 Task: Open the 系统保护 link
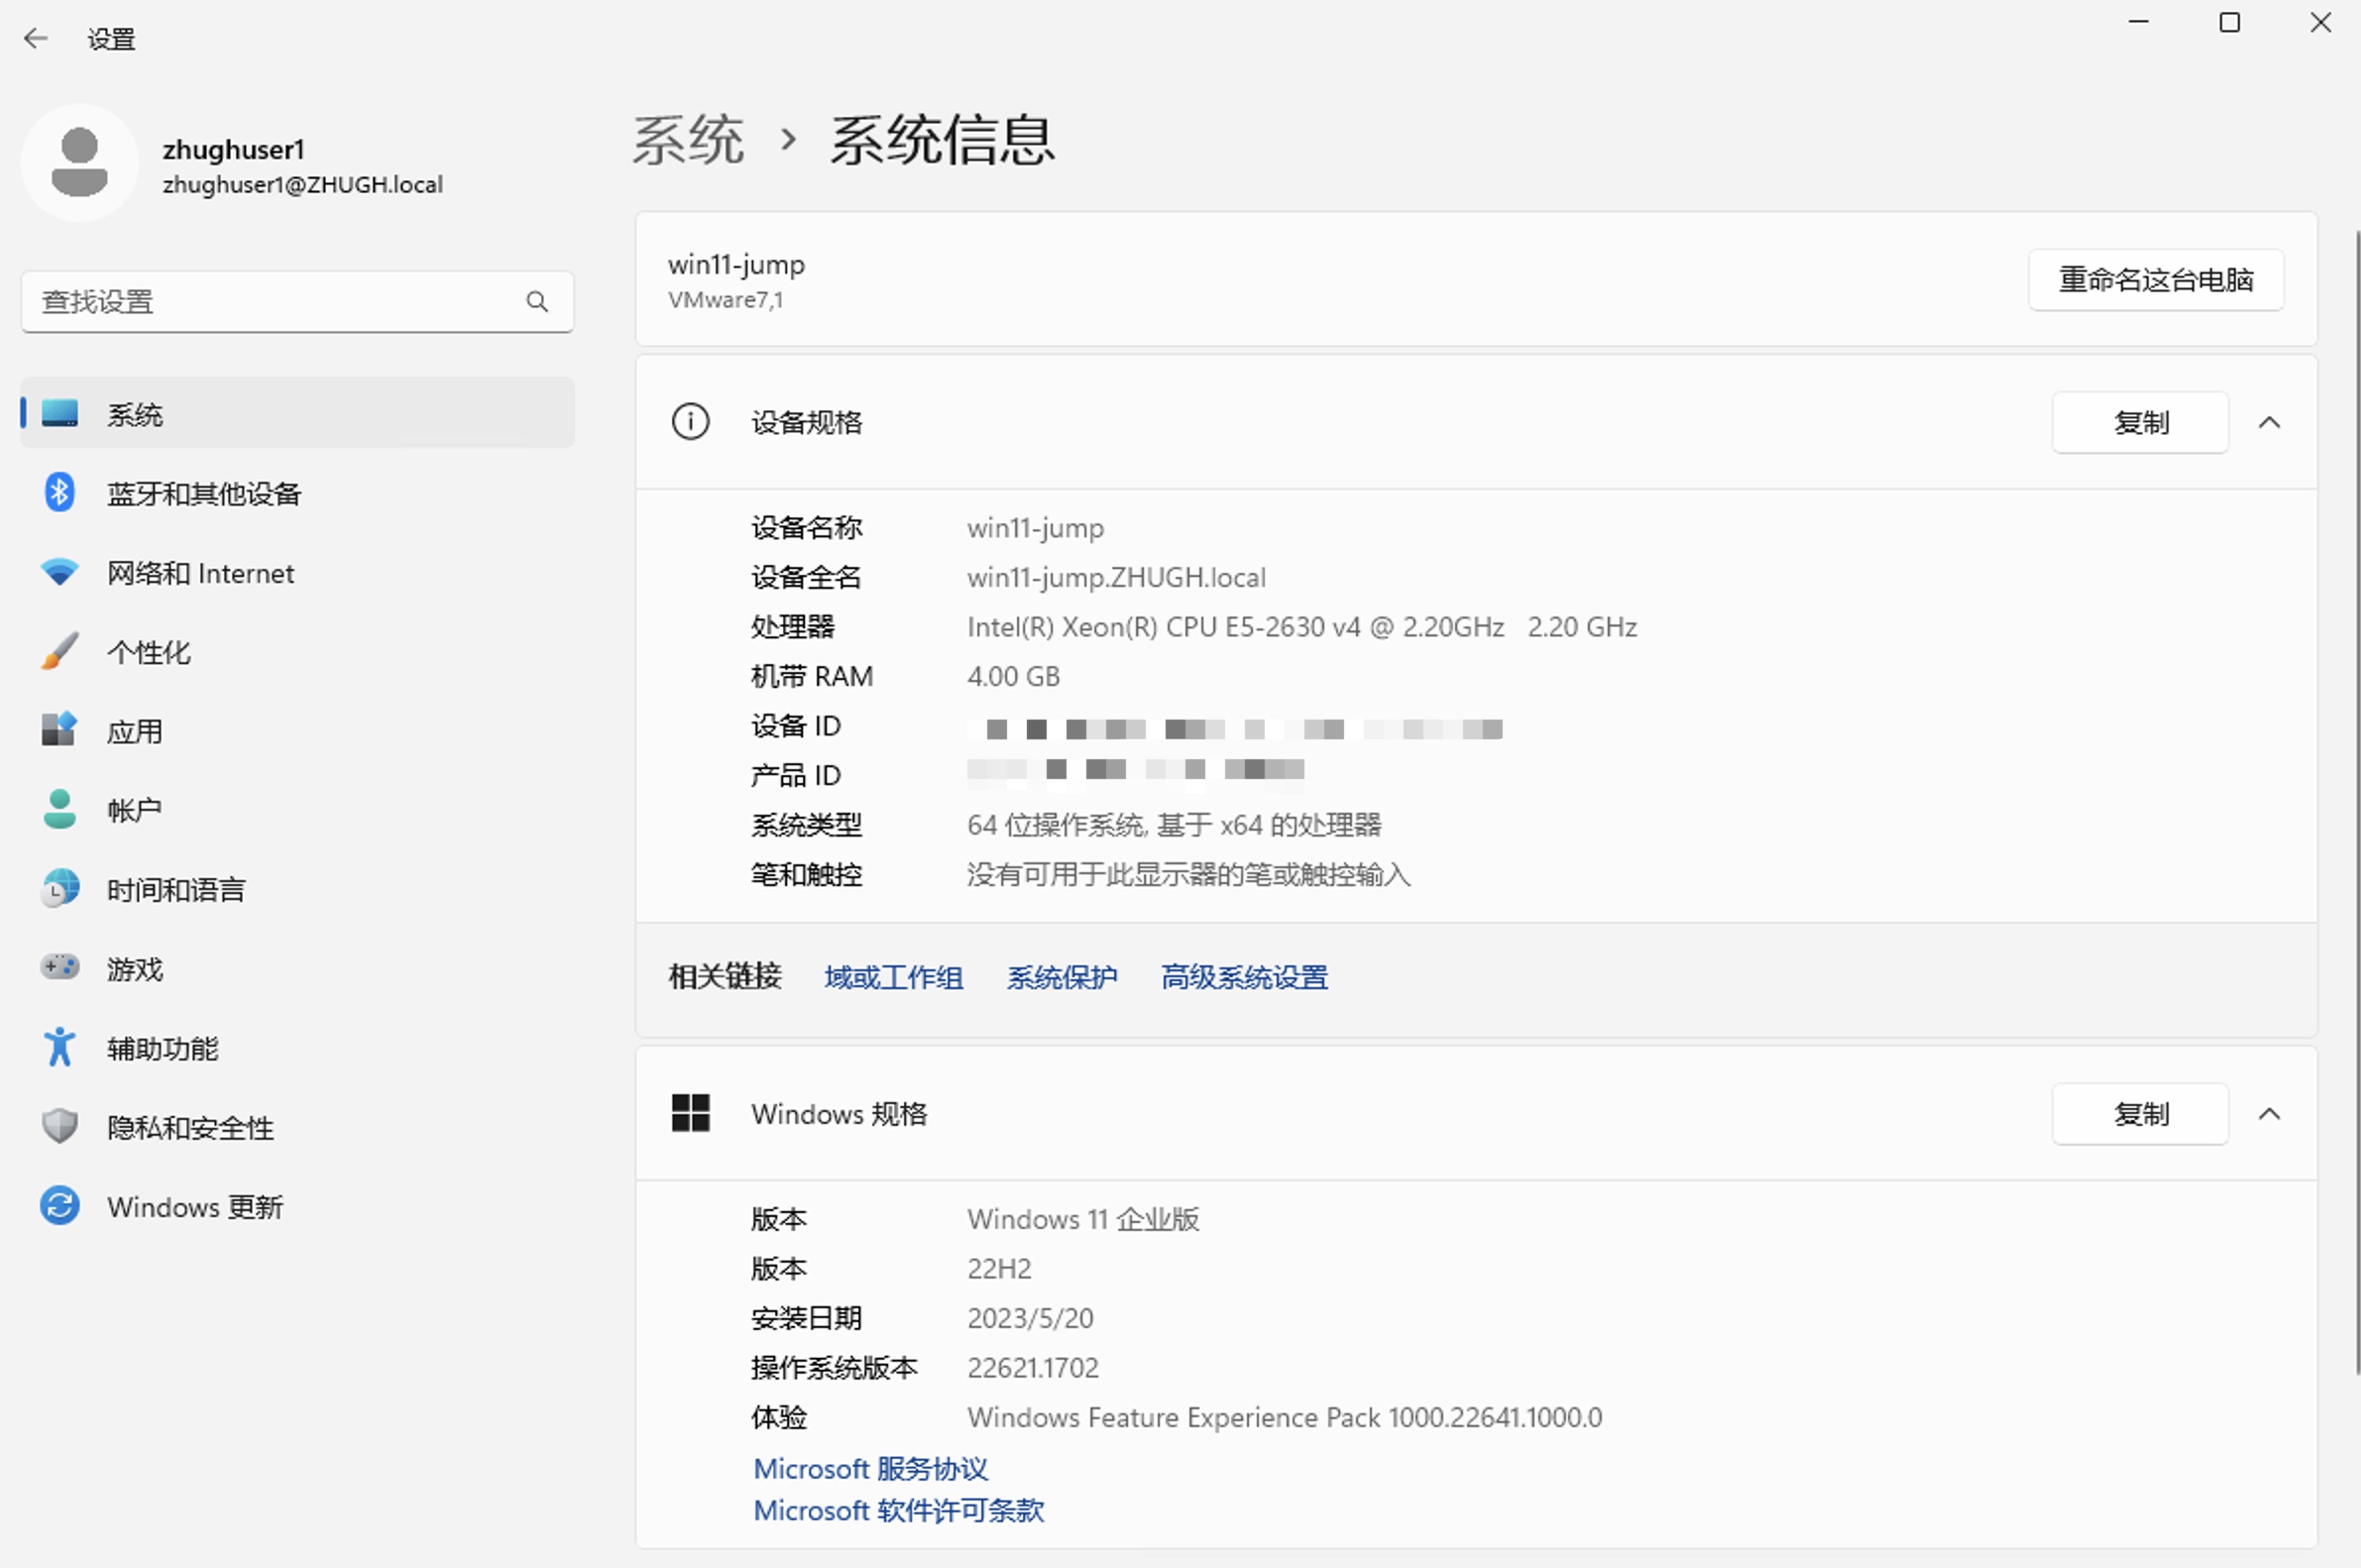tap(1062, 976)
